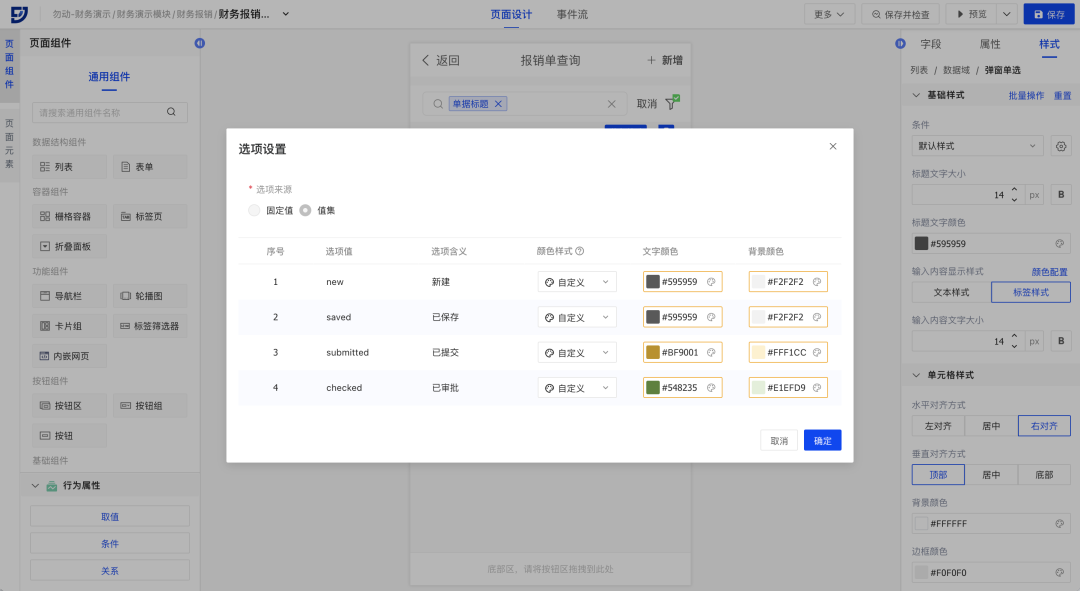The height and width of the screenshot is (591, 1080).
Task: Click the settings gear next to 默认样式
Action: click(x=1061, y=146)
